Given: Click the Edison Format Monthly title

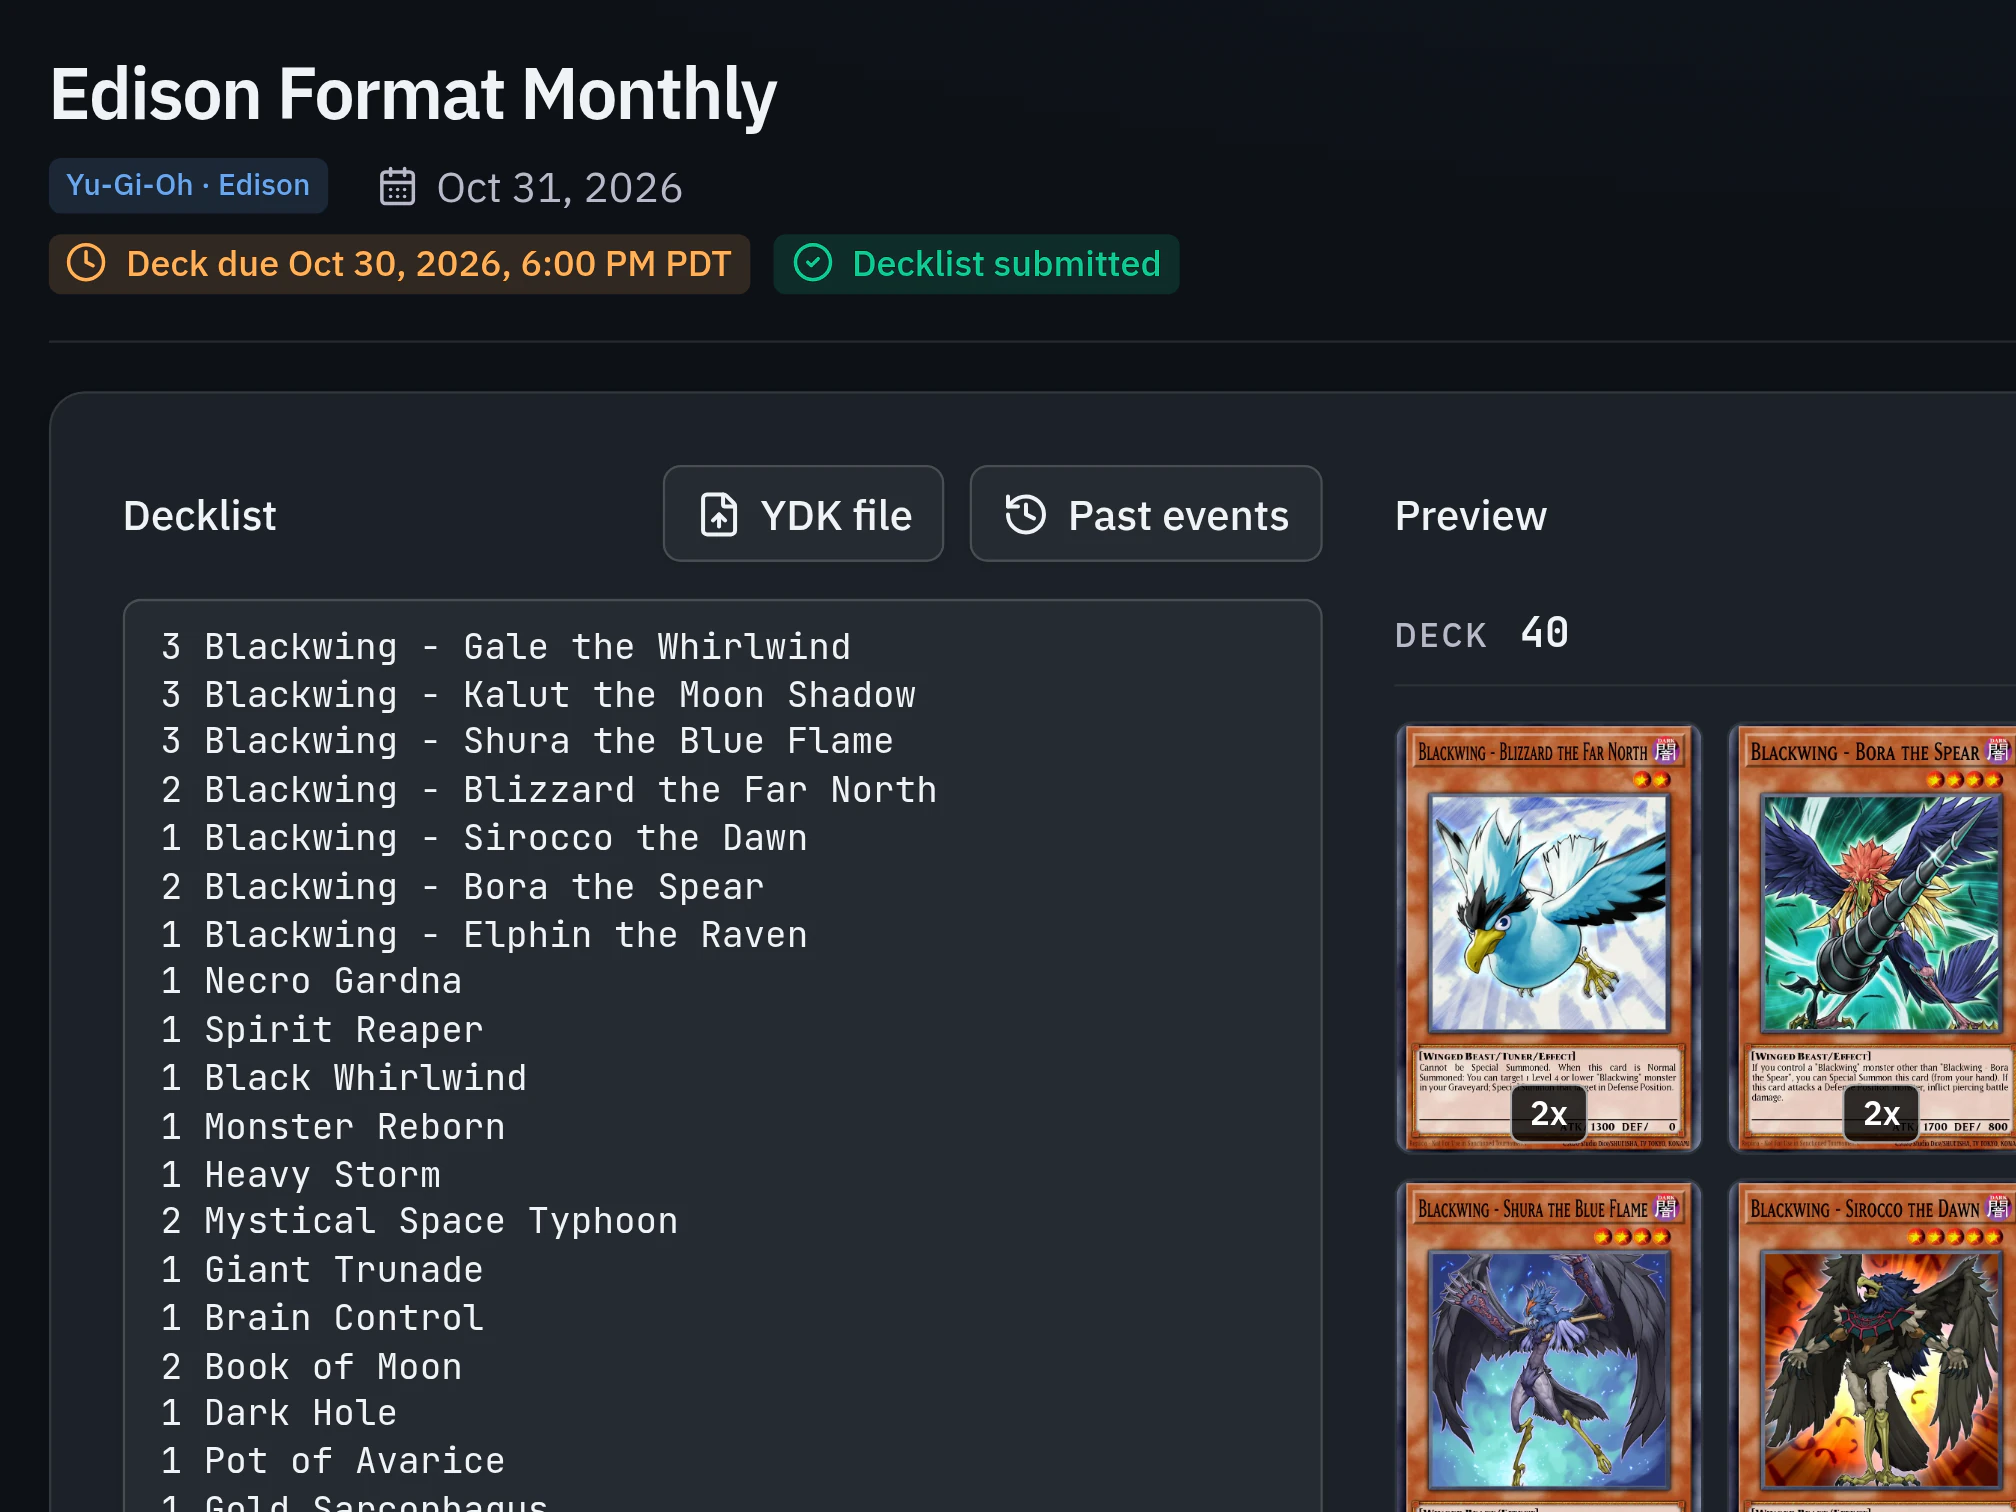Looking at the screenshot, I should click(x=413, y=95).
